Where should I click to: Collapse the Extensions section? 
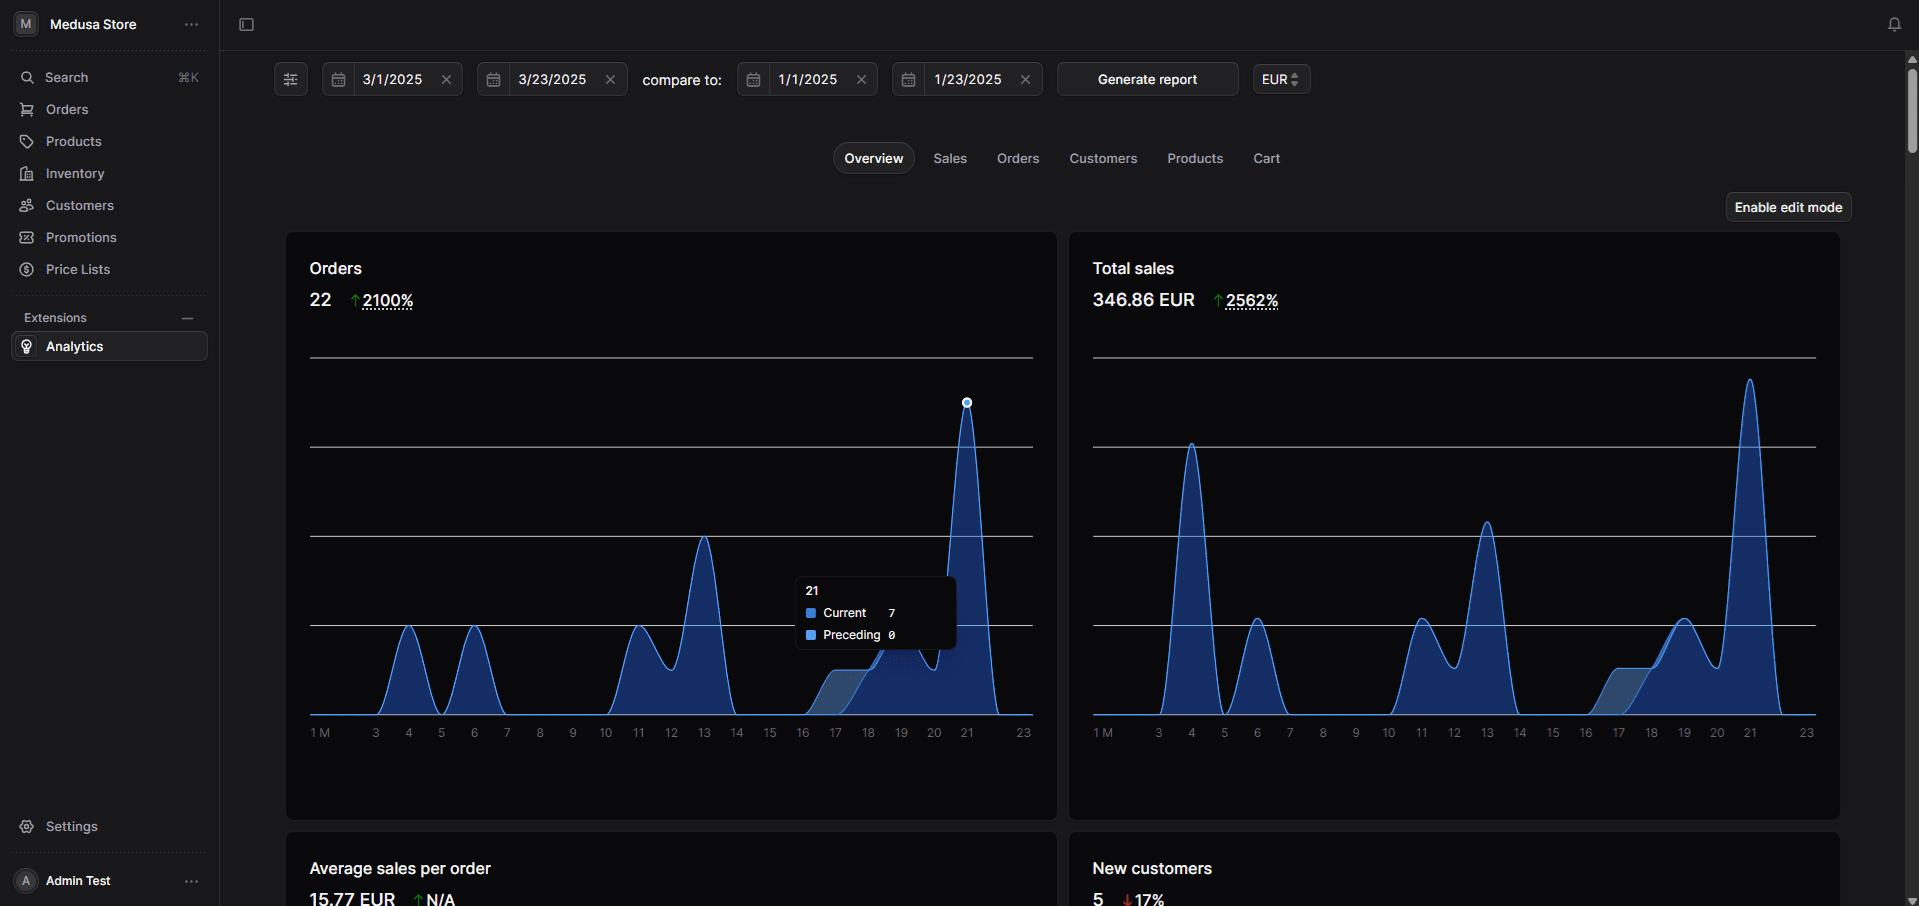click(187, 318)
